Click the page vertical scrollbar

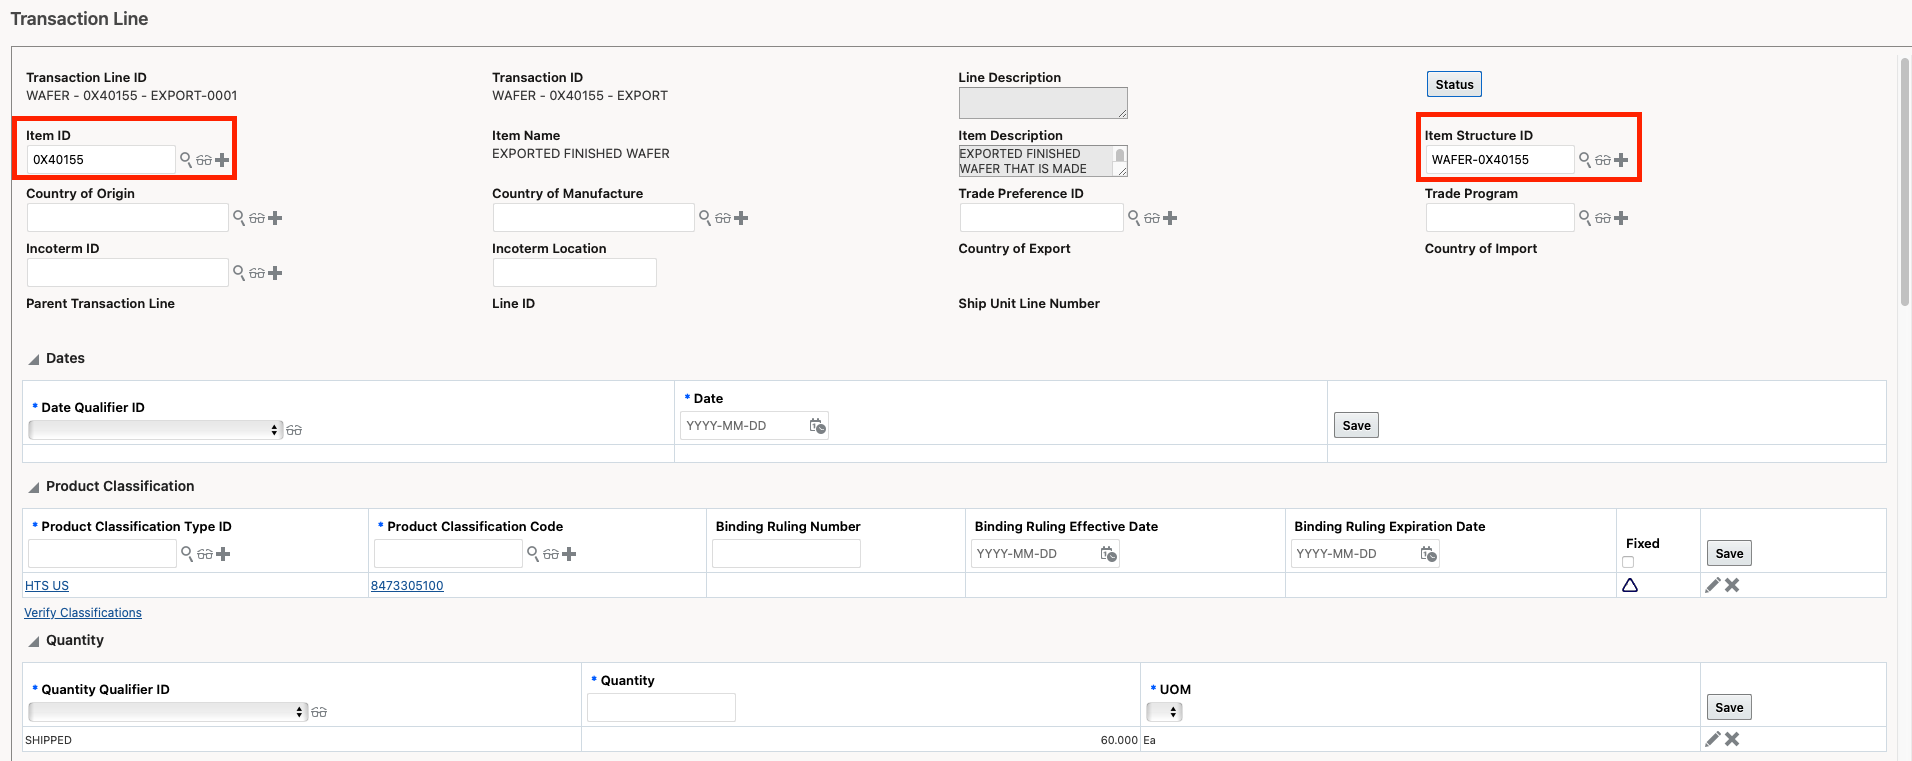(x=1905, y=180)
